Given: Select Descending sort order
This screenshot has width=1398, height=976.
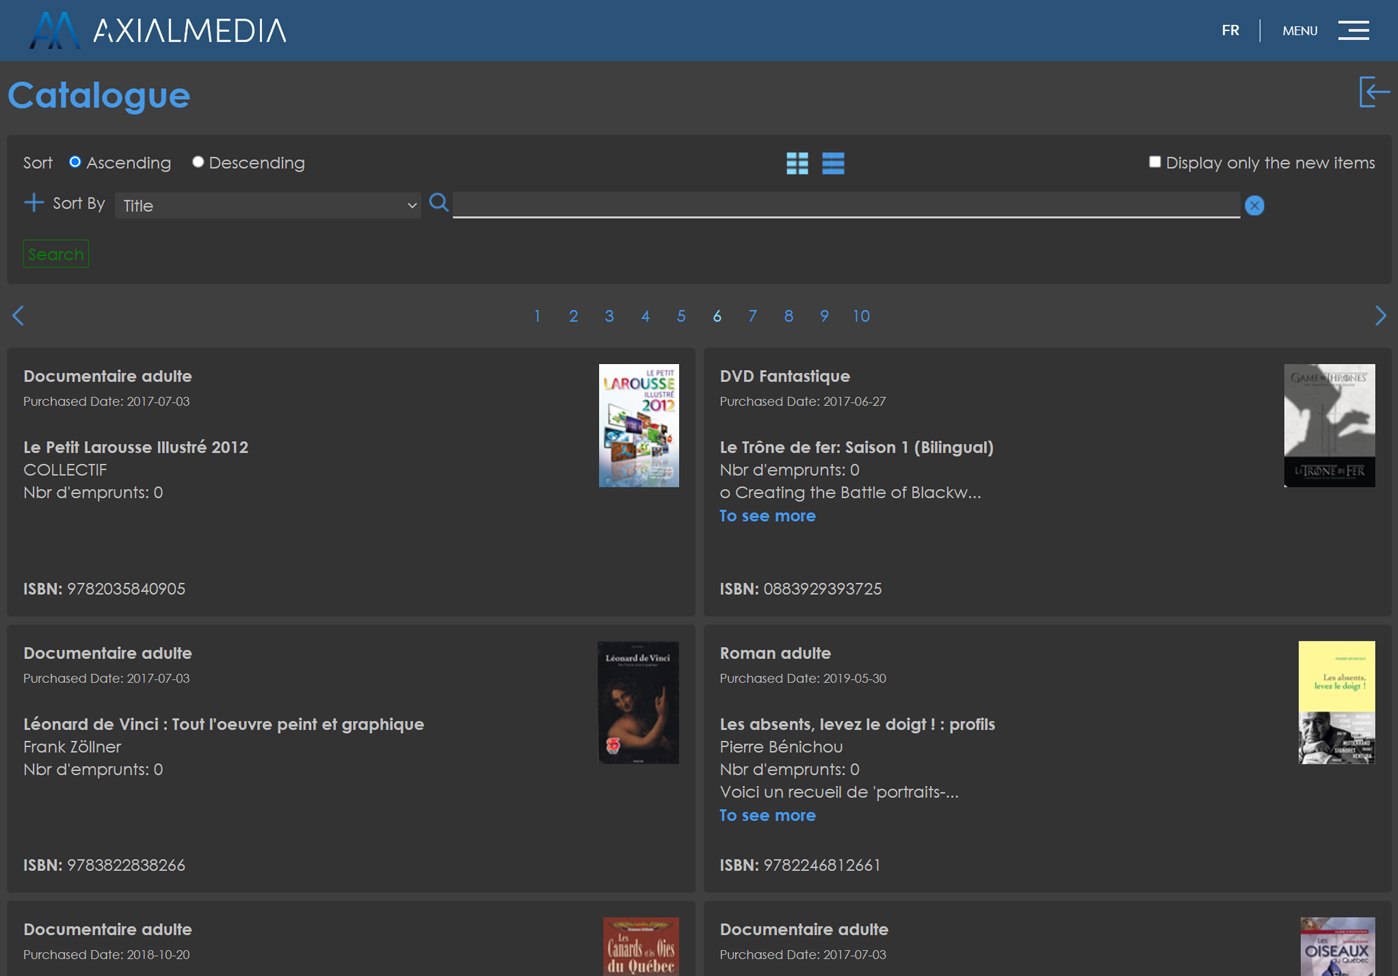Looking at the screenshot, I should click(x=198, y=162).
